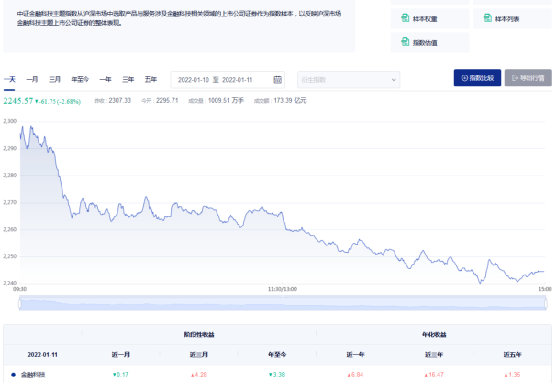Click the right handle of chart zoom slider
The image size is (554, 383).
tap(546, 304)
